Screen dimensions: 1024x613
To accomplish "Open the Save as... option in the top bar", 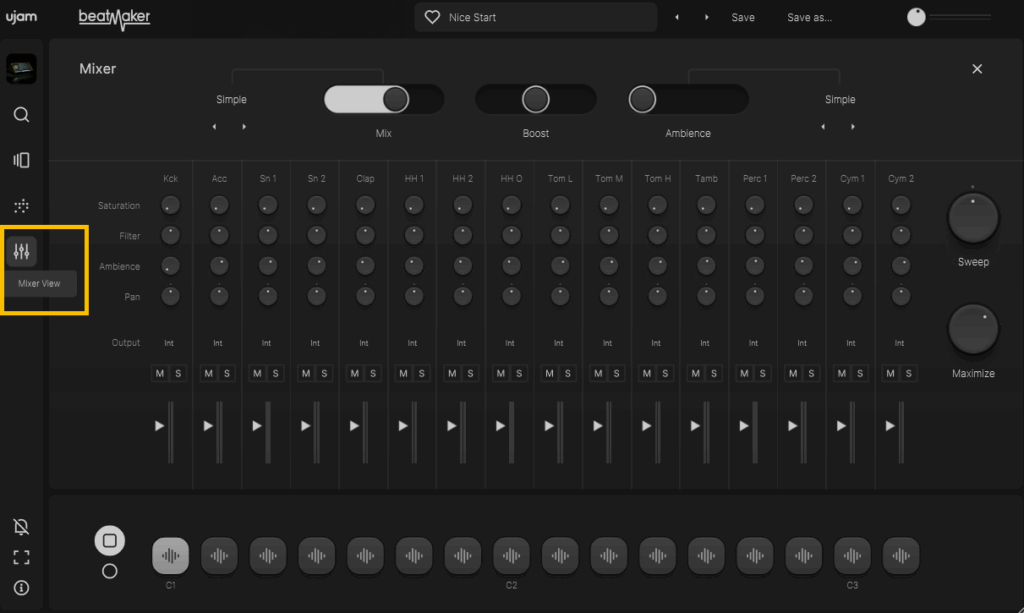I will pyautogui.click(x=808, y=17).
